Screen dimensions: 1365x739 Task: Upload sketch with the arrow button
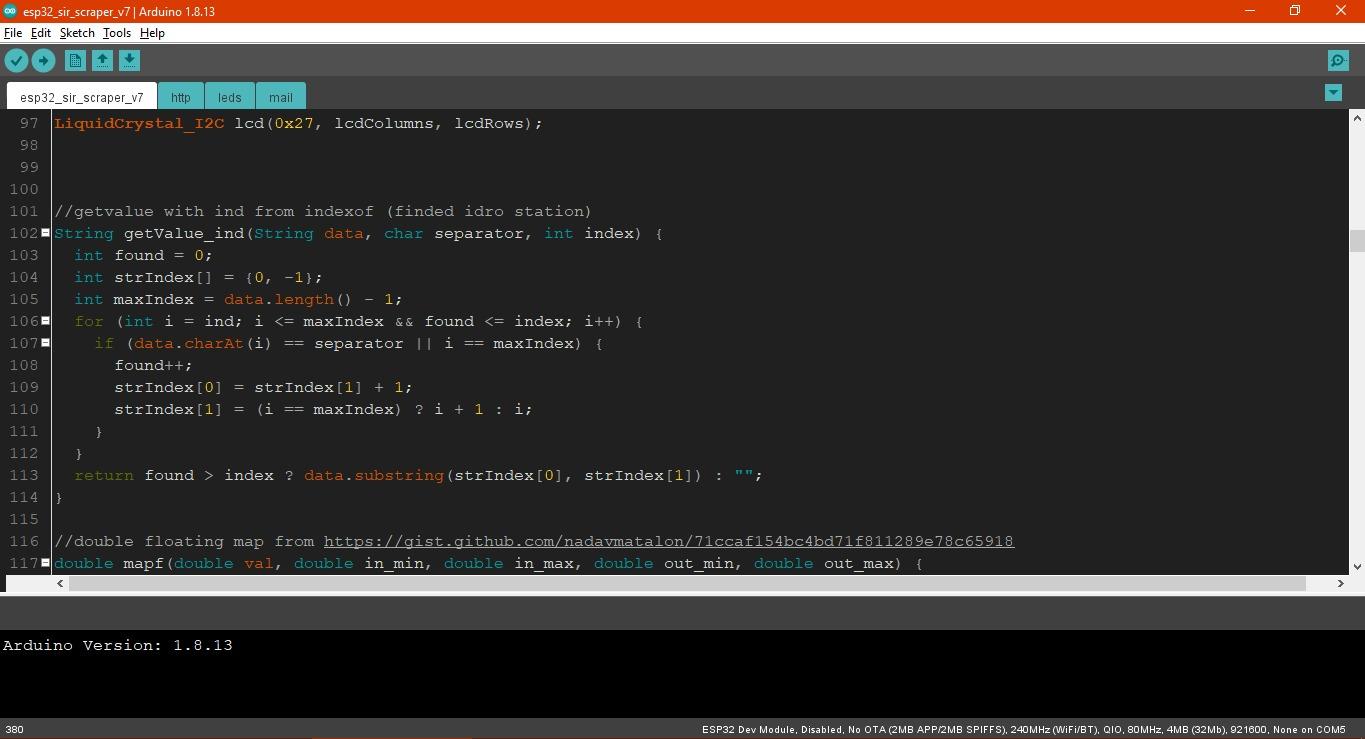(43, 61)
